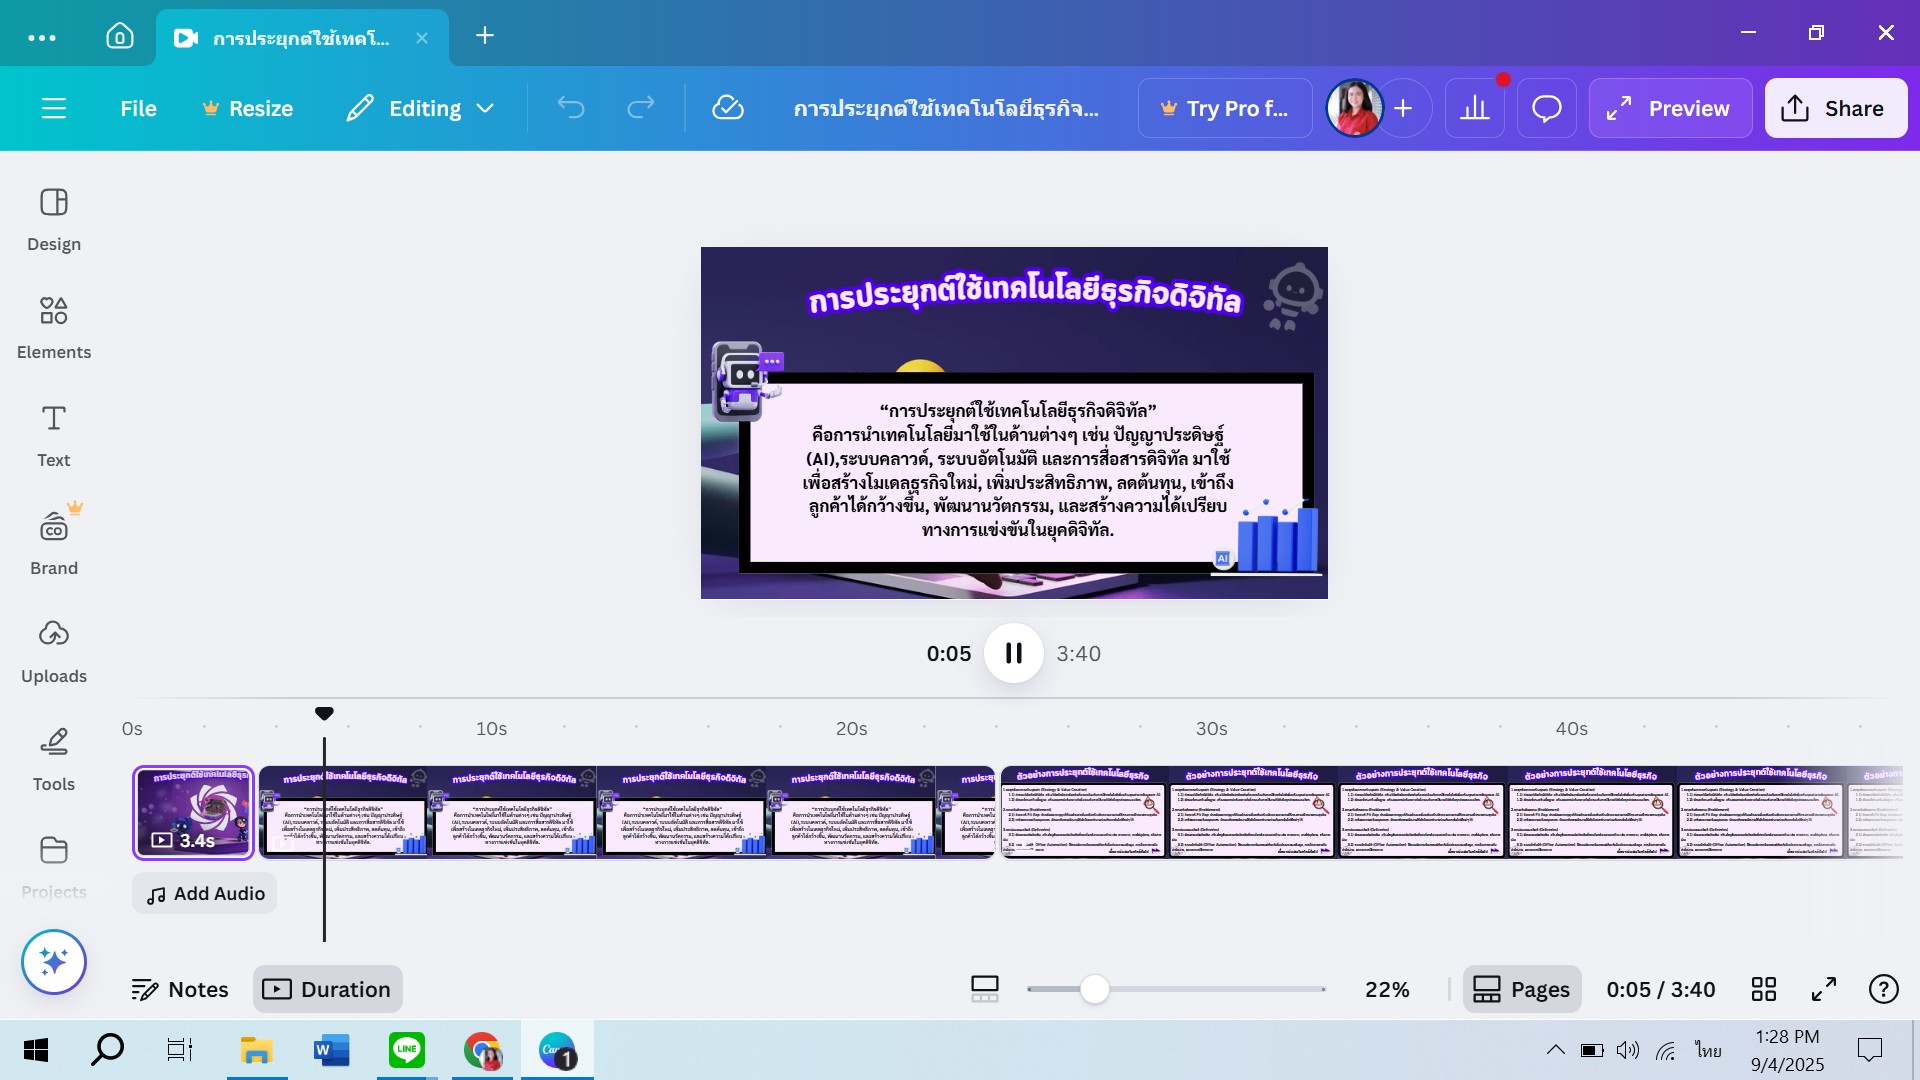Open the analytics bar chart icon
Image resolution: width=1920 pixels, height=1080 pixels.
[1474, 108]
